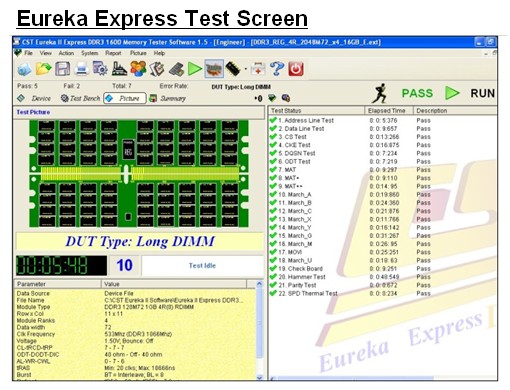Viewport: 510px width, 390px height.
Task: Switch to the Test Bench tab
Action: [81, 98]
